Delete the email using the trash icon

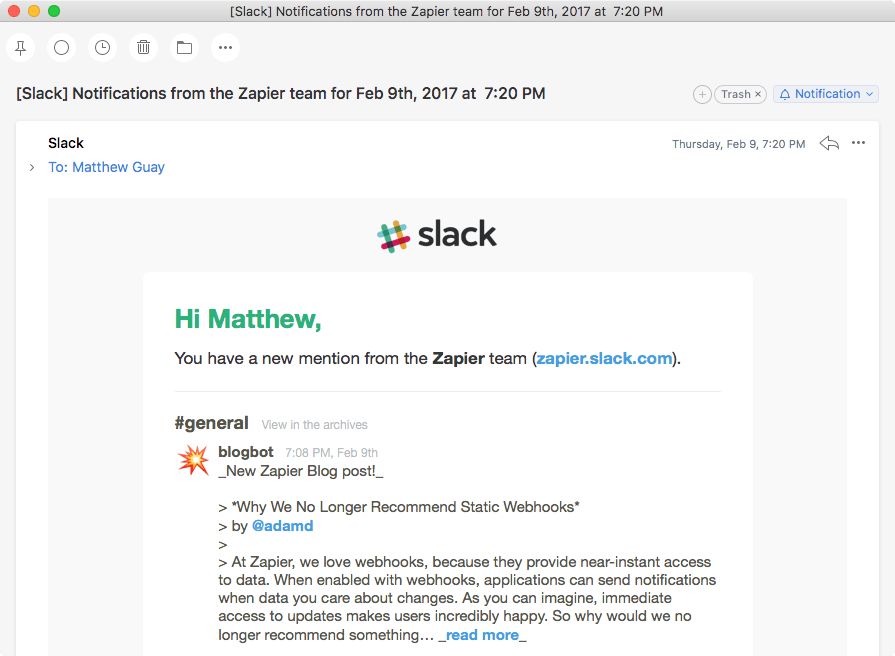(143, 47)
